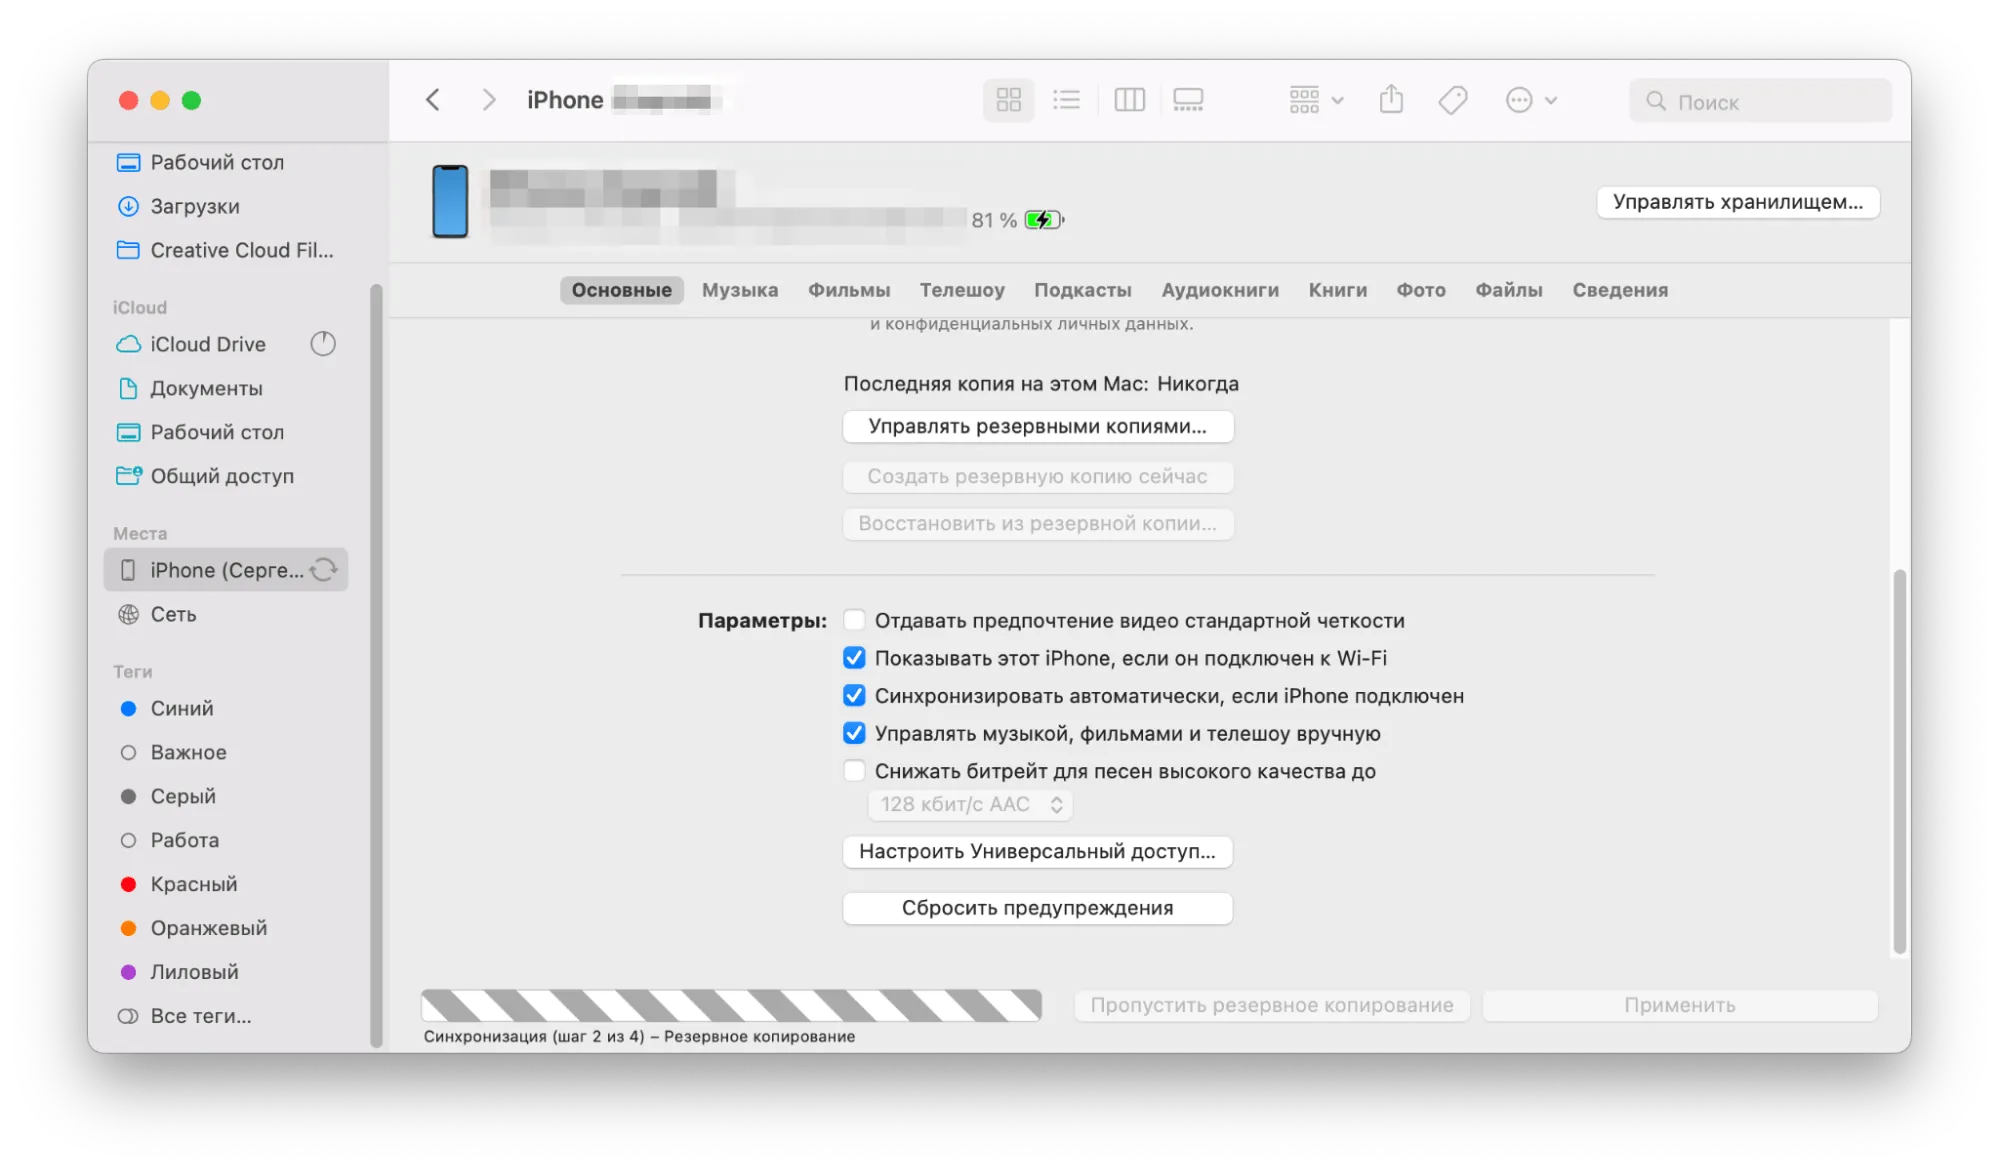Enable standard definition video preference checkbox
This screenshot has width=1999, height=1170.
tap(854, 621)
